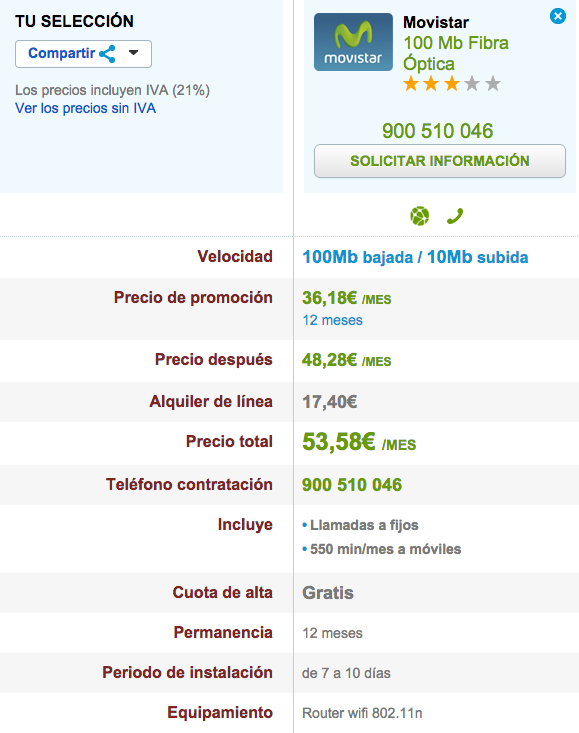
Task: Click the 'Gratis' cuota de alta value
Action: tap(328, 593)
